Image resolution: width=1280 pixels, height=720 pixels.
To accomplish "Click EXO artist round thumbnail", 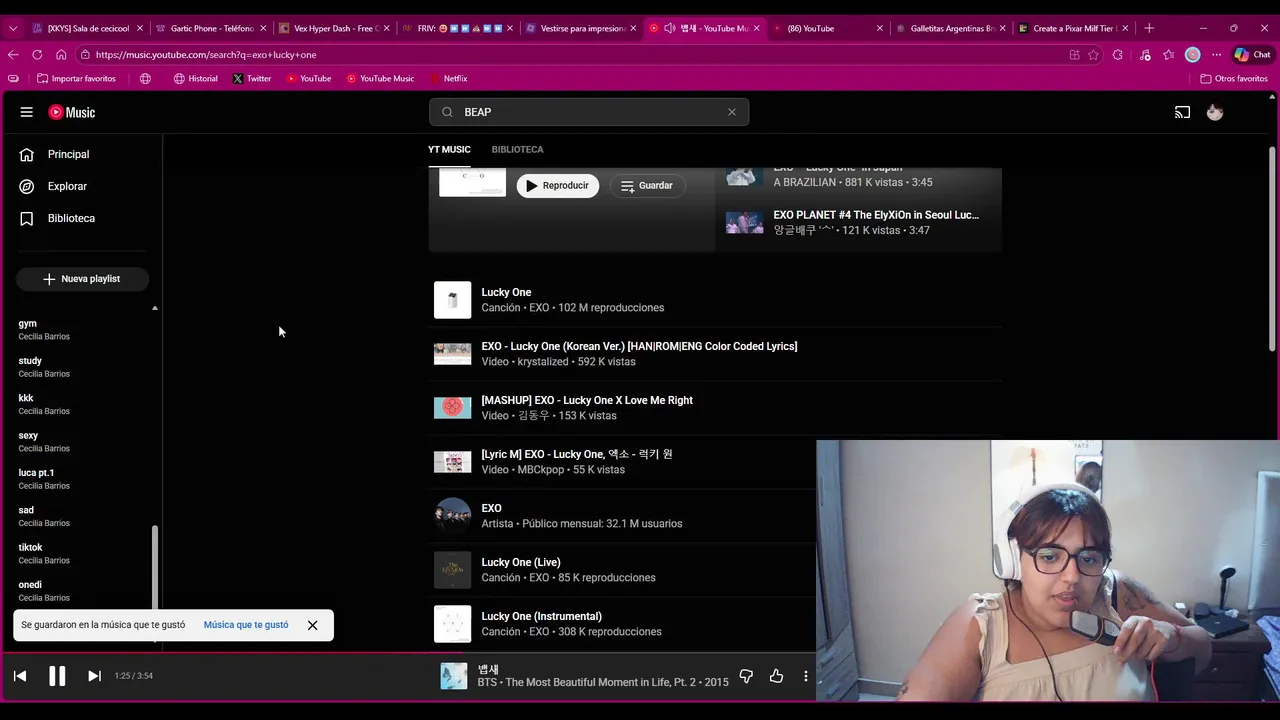I will click(x=452, y=516).
